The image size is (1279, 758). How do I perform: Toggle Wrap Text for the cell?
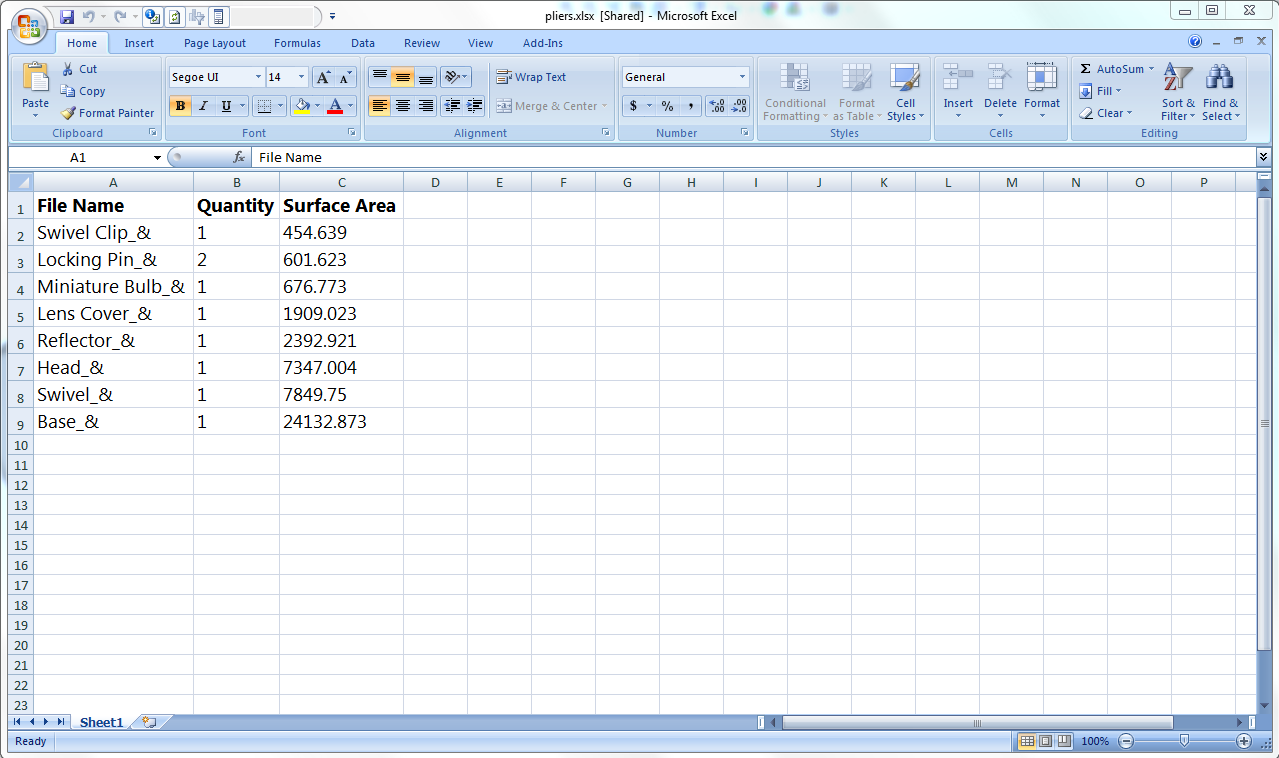click(531, 77)
